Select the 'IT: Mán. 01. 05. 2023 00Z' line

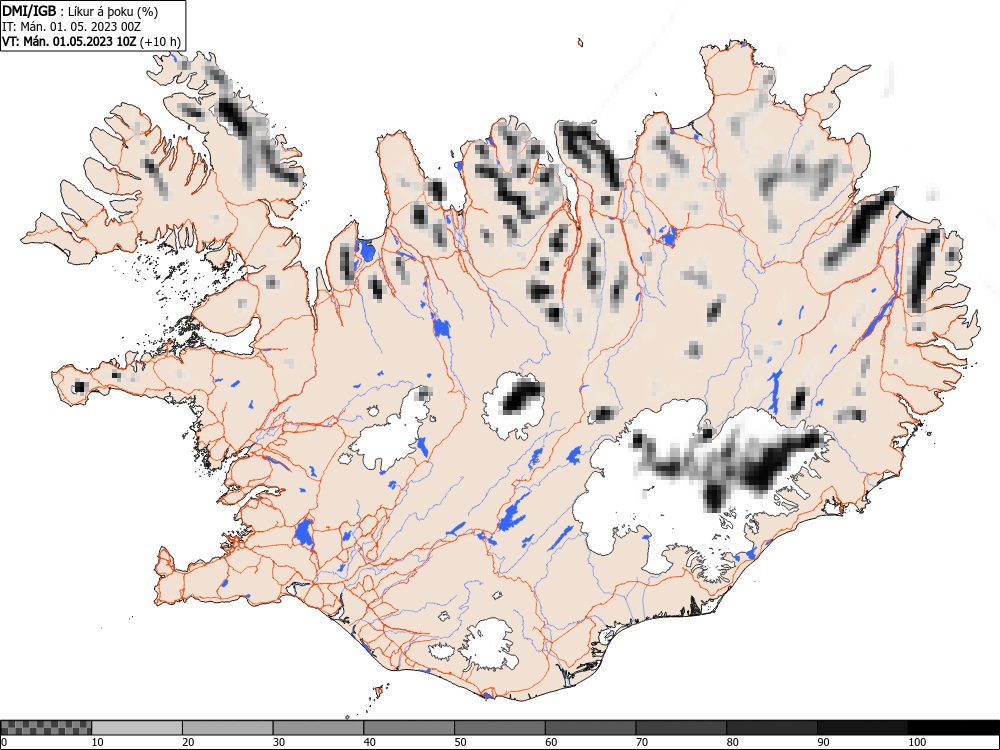pos(71,27)
